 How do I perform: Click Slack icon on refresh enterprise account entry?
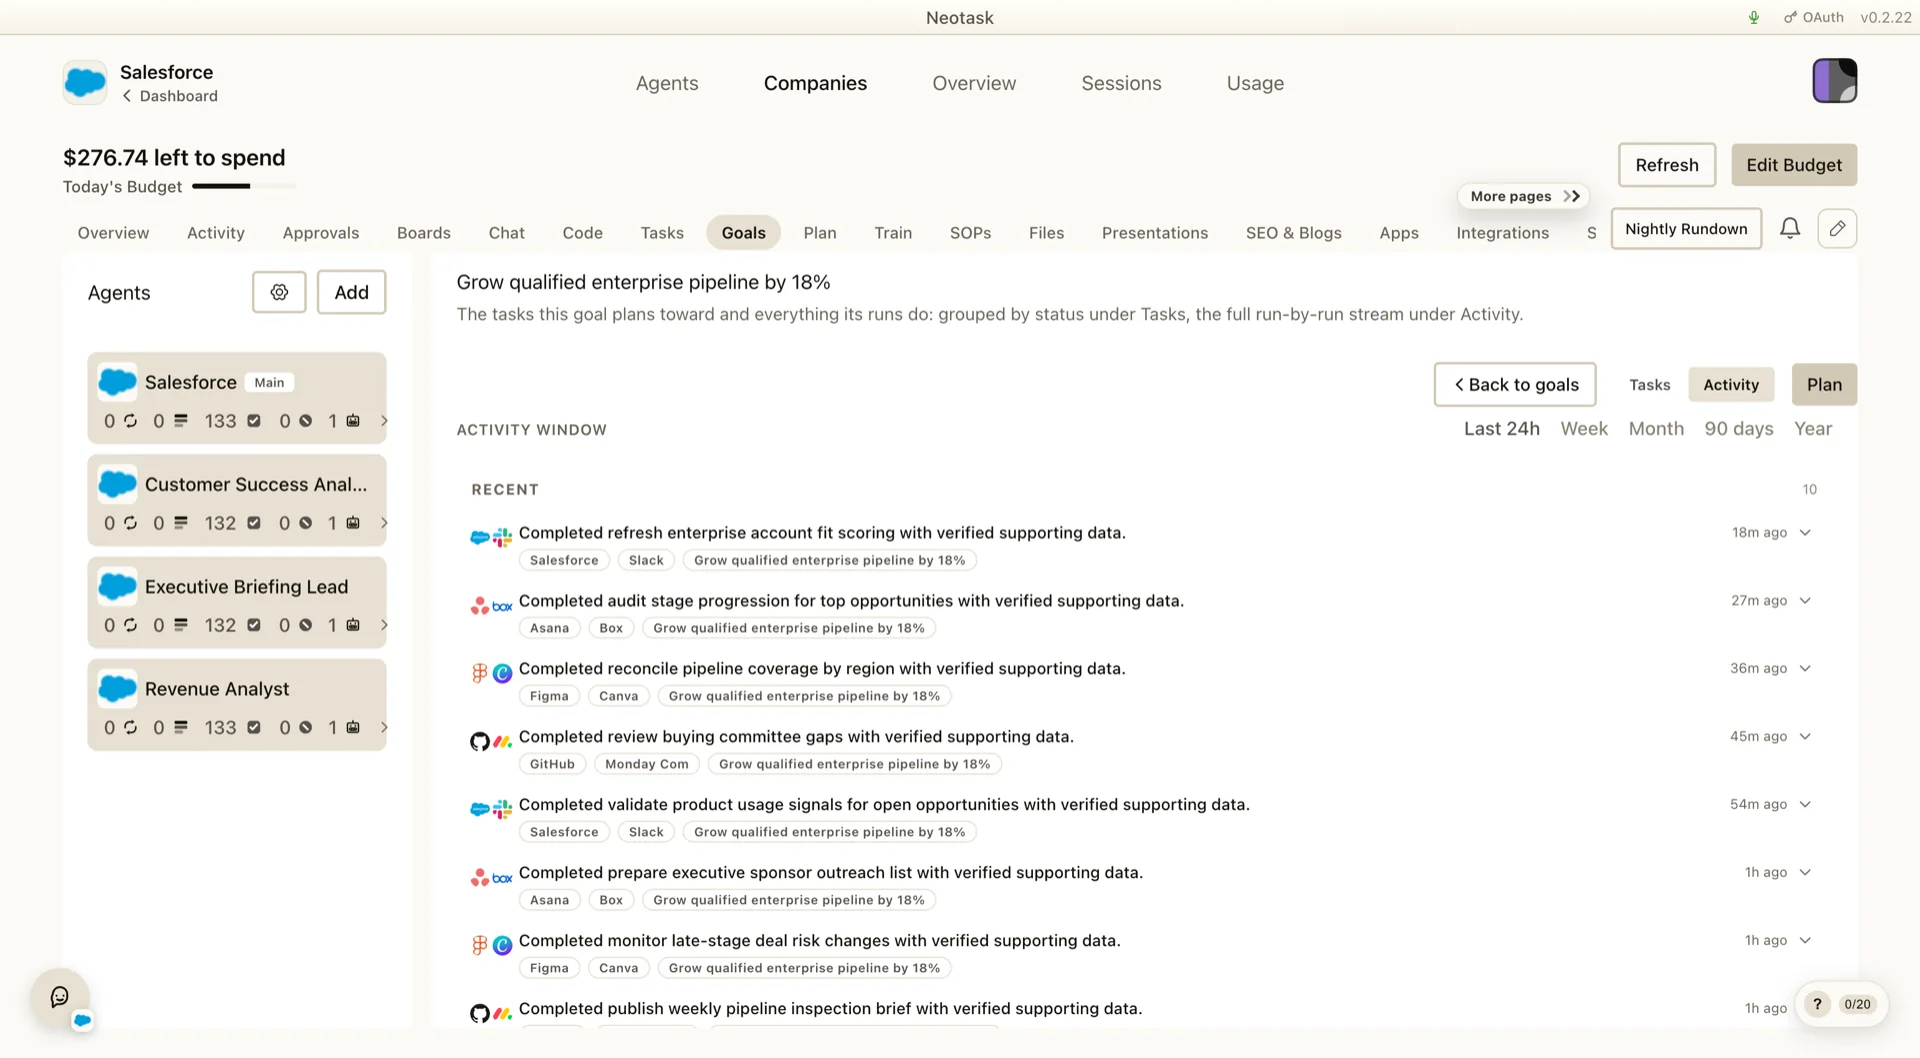[x=503, y=537]
